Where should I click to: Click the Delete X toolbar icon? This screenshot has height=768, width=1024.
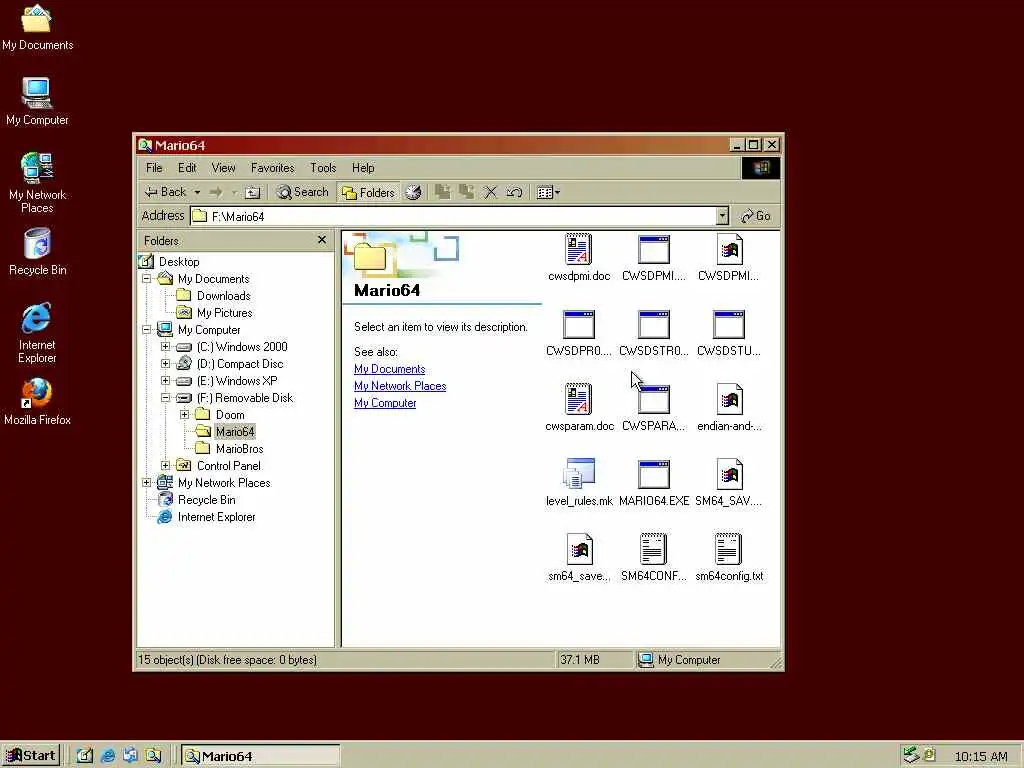pos(490,193)
